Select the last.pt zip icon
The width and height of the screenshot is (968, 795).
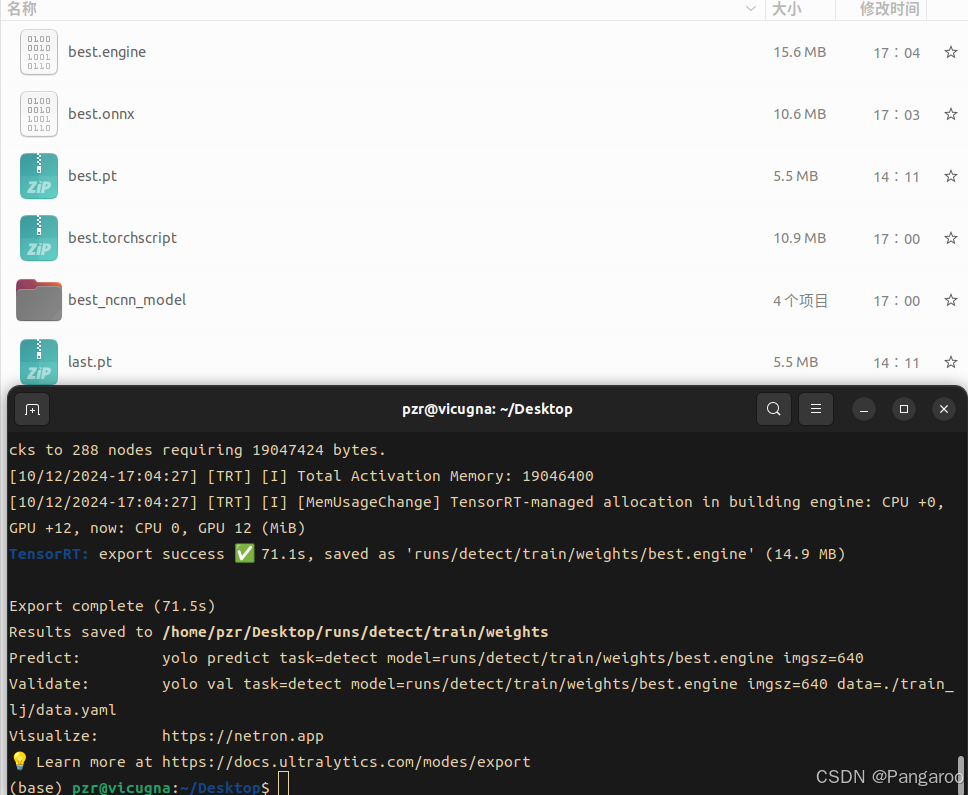(39, 362)
